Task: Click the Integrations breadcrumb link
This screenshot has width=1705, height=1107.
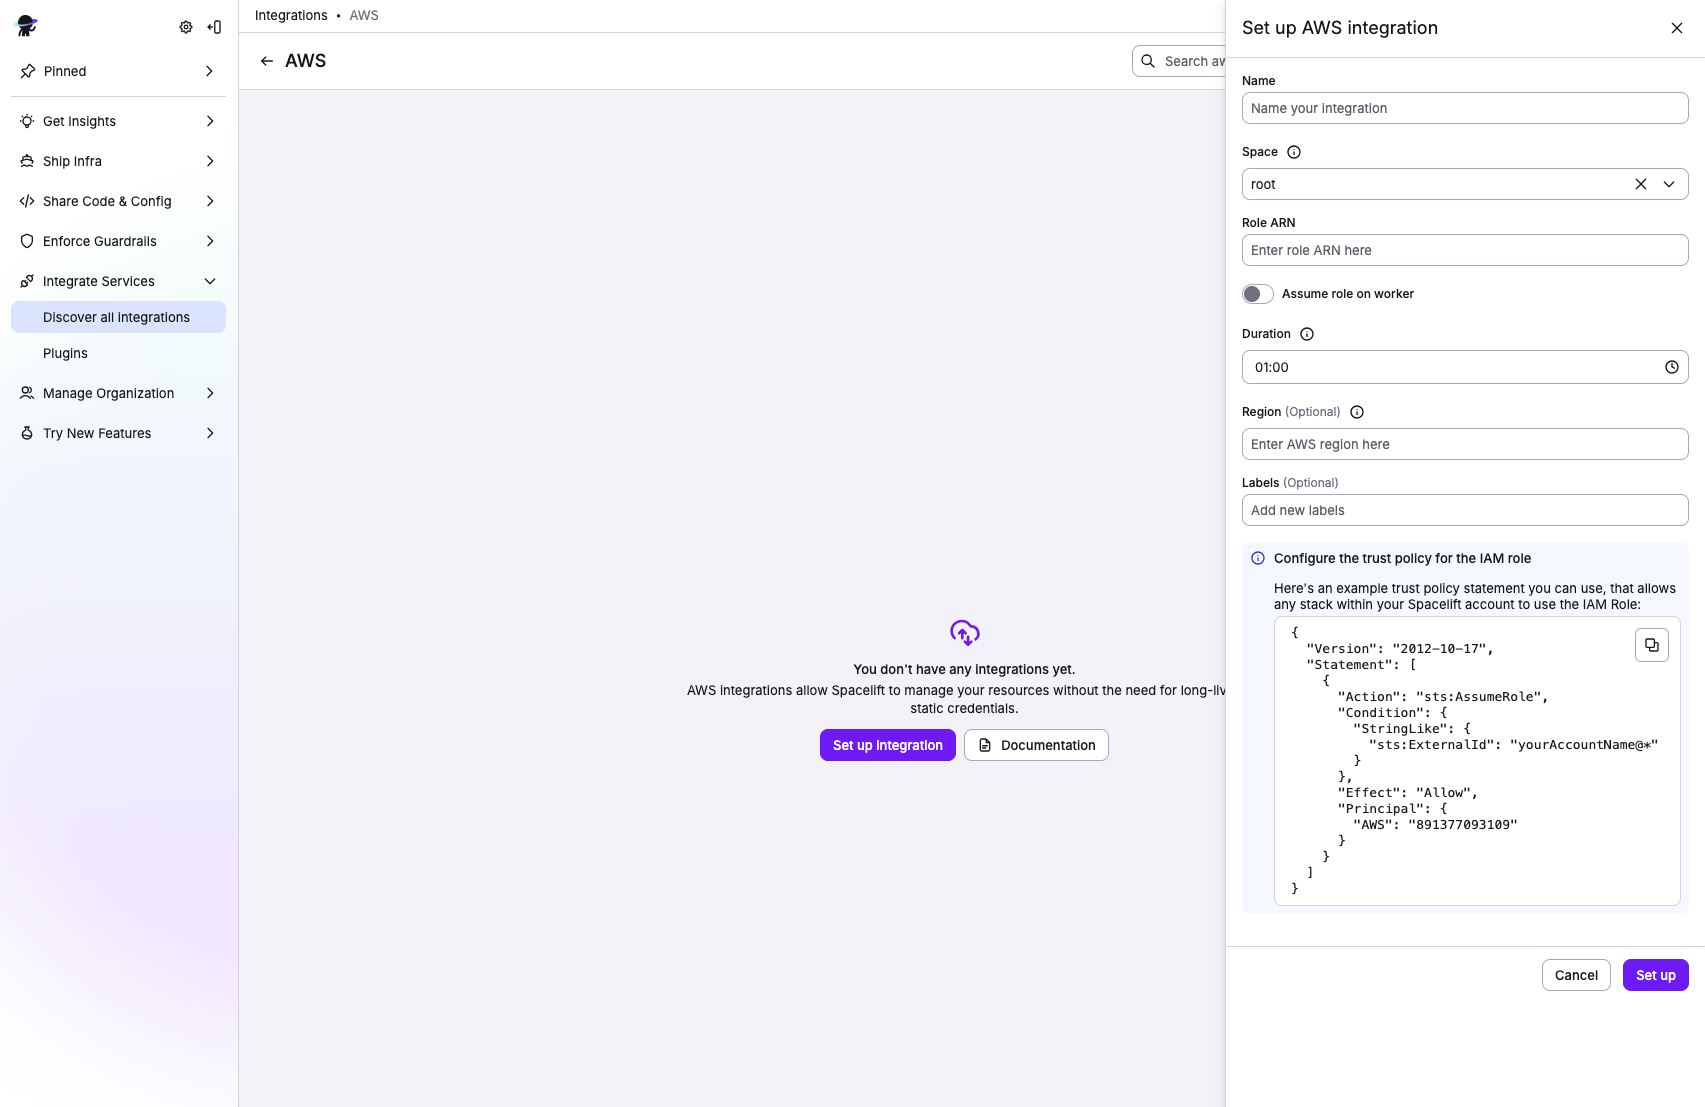Action: tap(291, 15)
